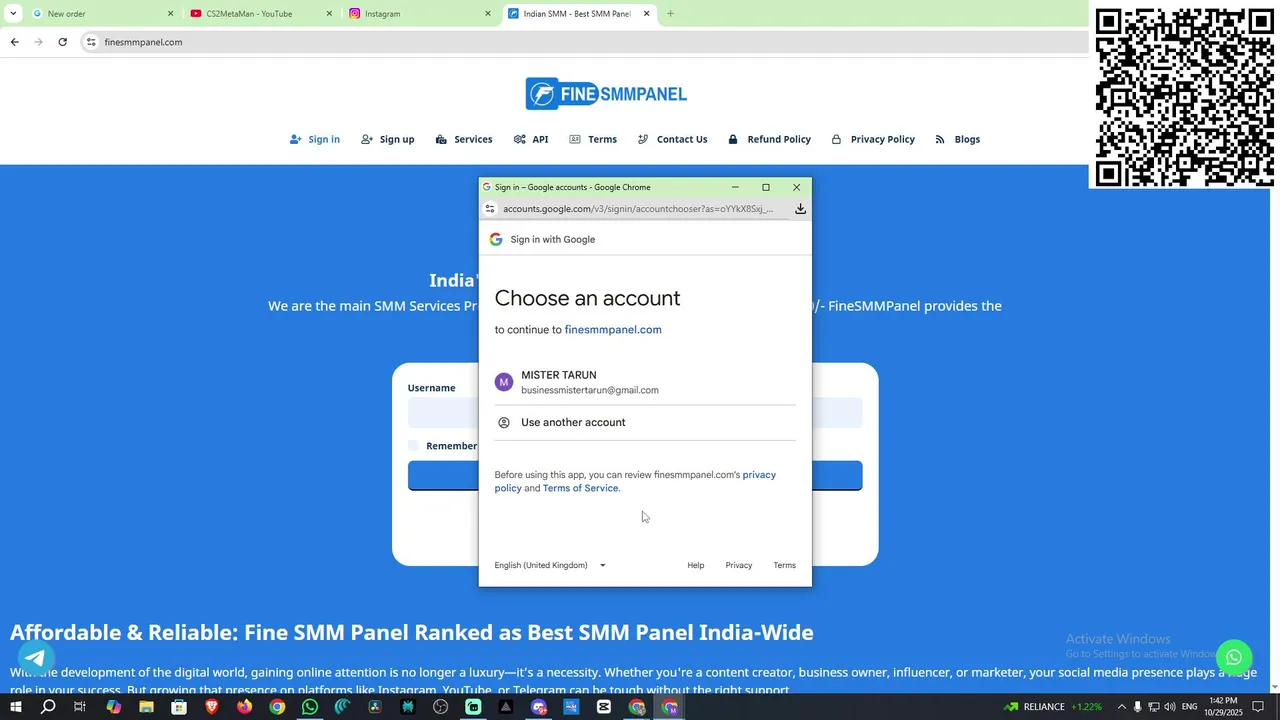Click the site info icon beside finesmmpanel.com URL
The image size is (1280, 720).
point(91,42)
